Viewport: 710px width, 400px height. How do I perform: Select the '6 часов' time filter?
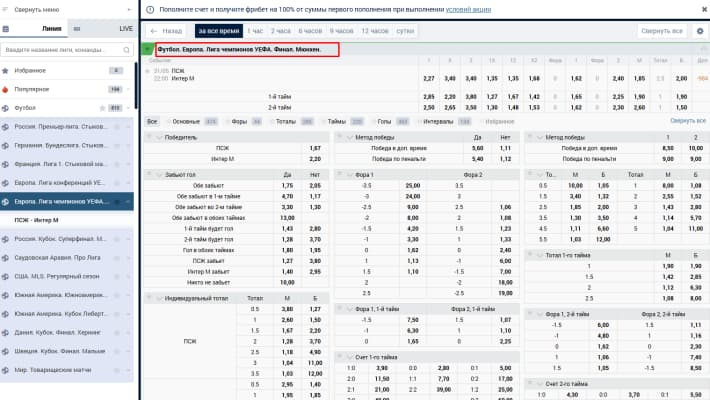point(310,31)
